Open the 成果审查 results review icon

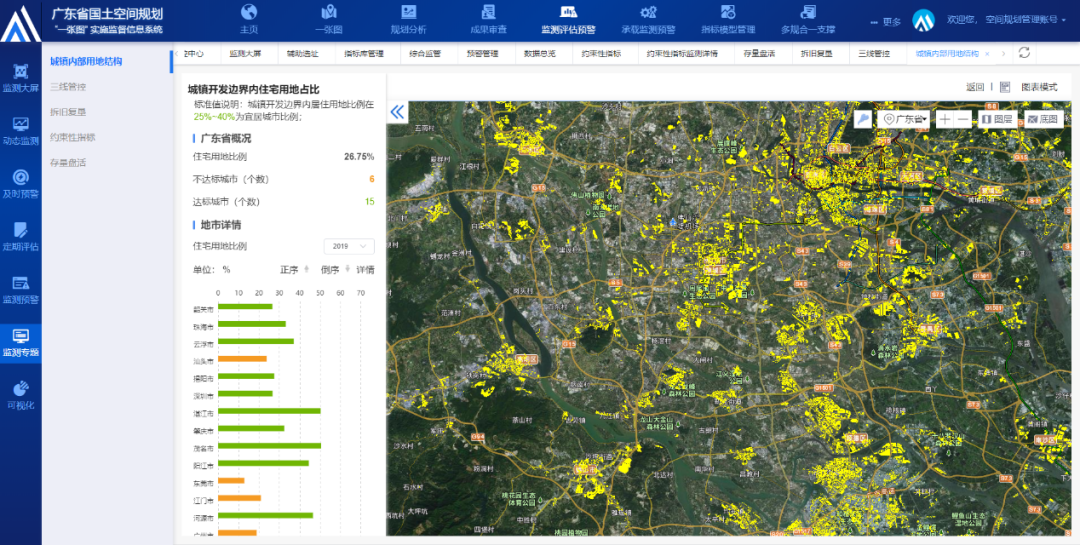[x=488, y=12]
